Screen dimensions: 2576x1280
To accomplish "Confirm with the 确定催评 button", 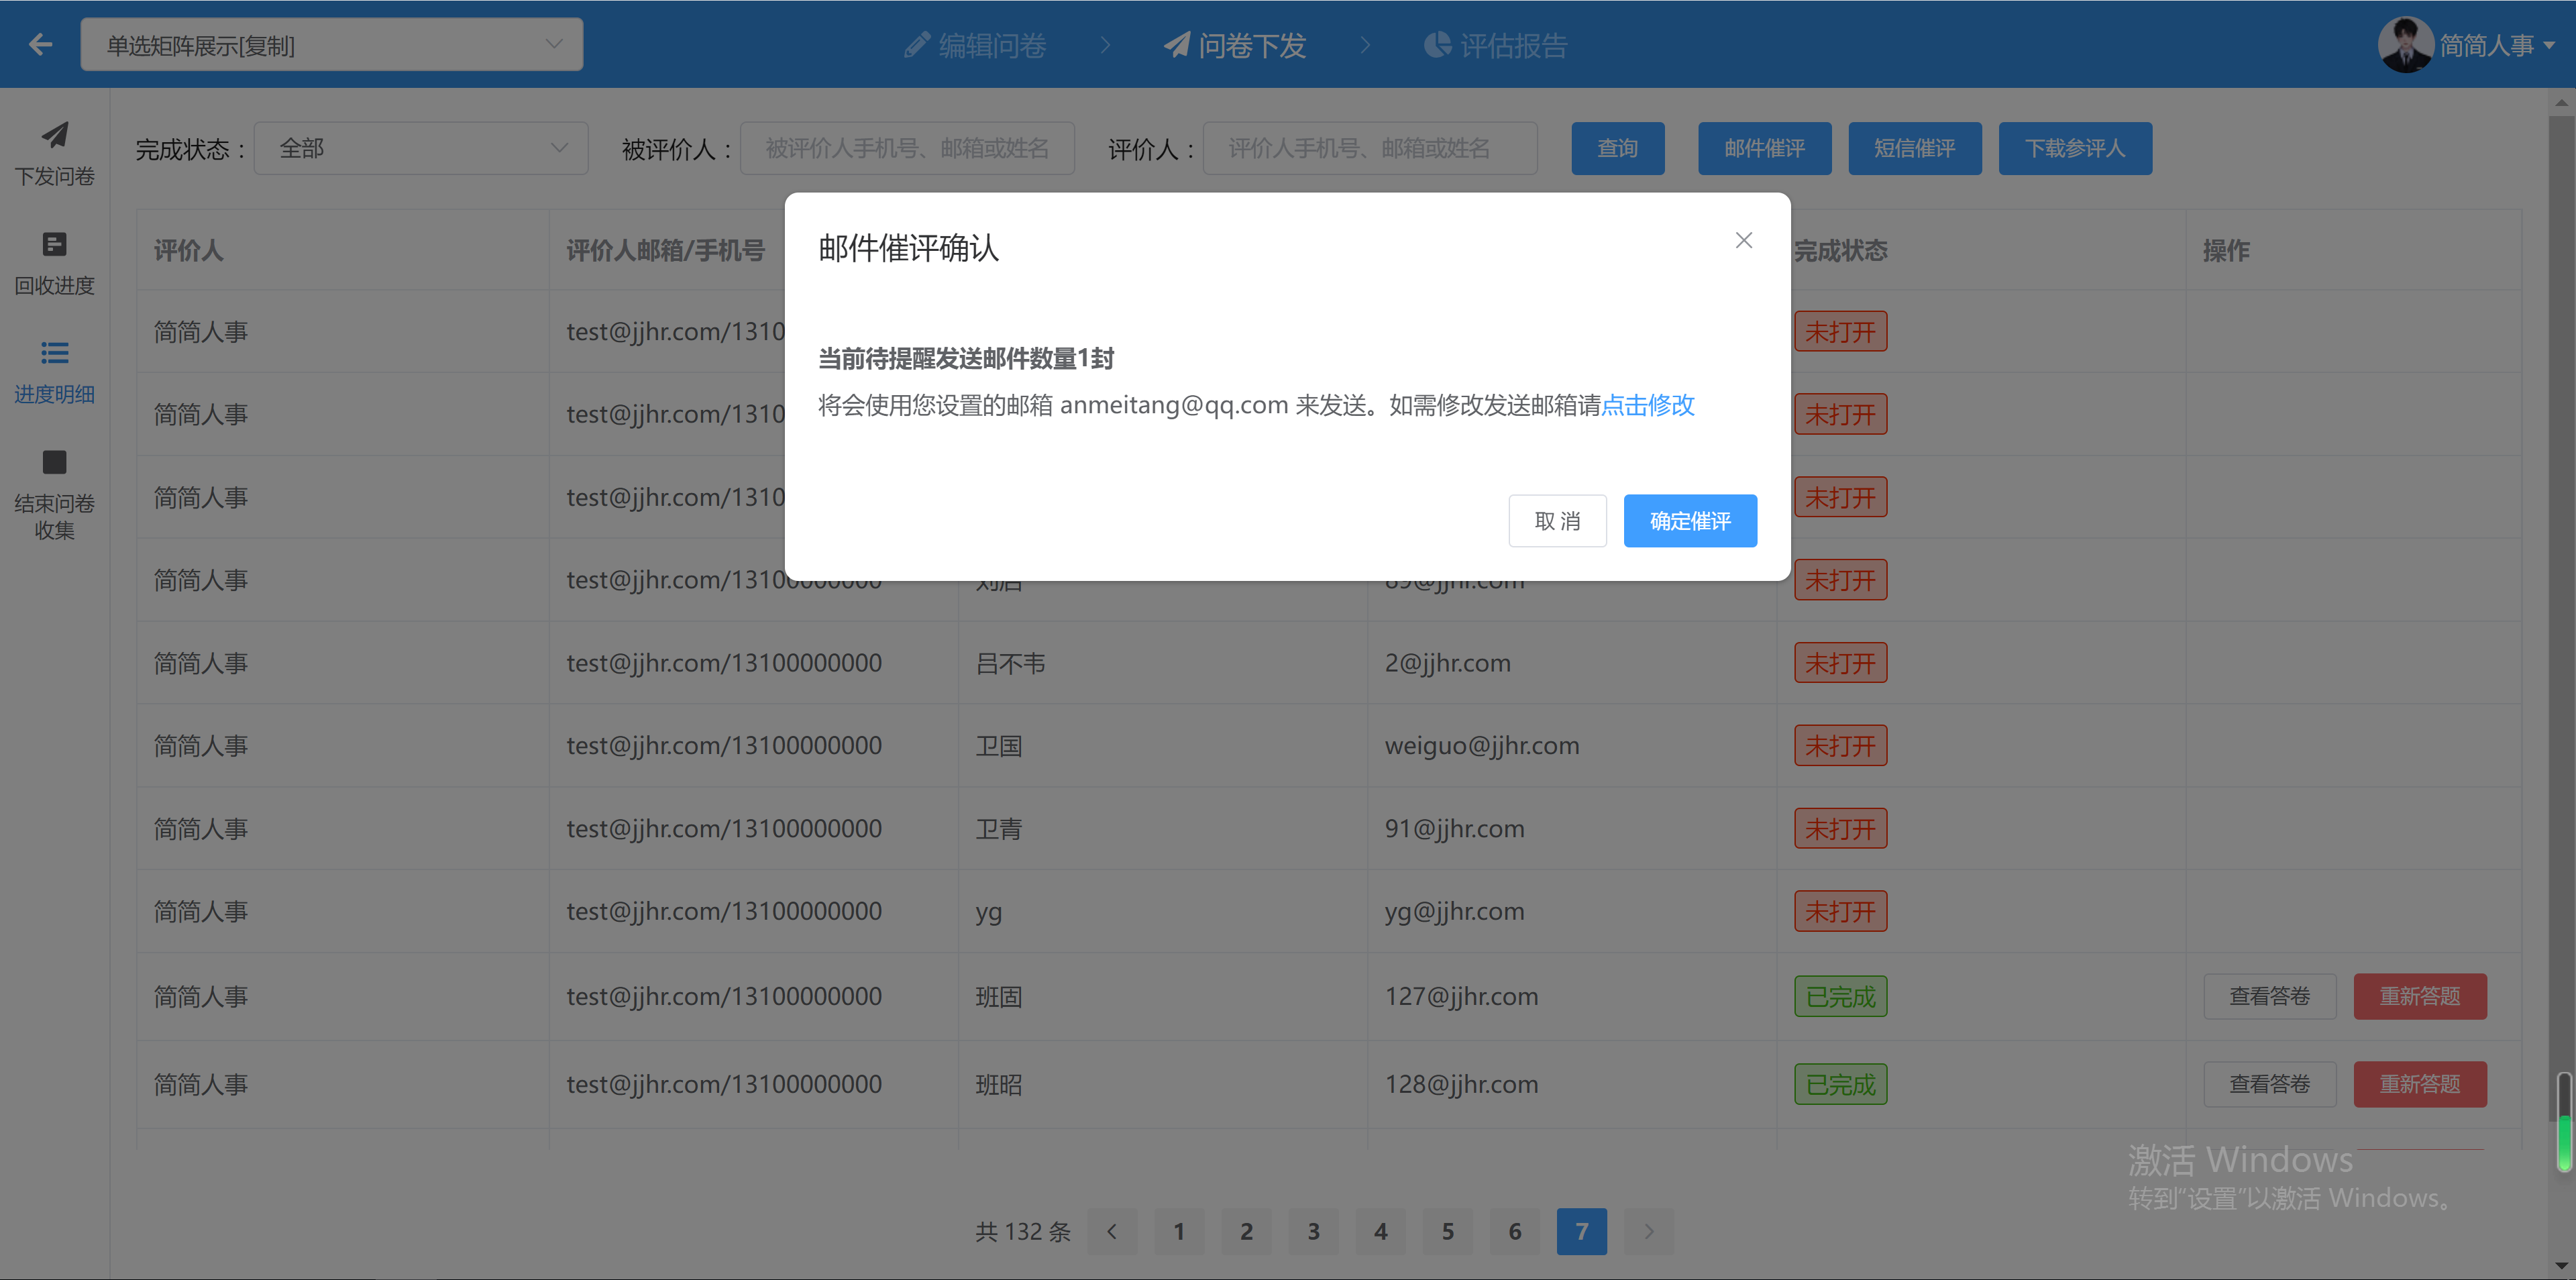I will coord(1690,521).
